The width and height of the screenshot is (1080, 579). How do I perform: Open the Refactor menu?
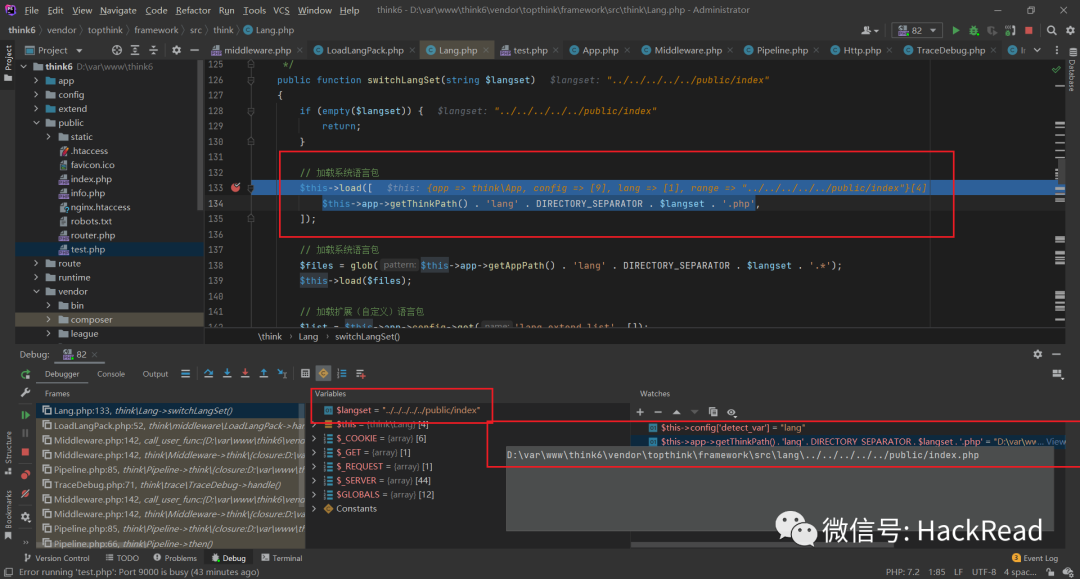193,10
